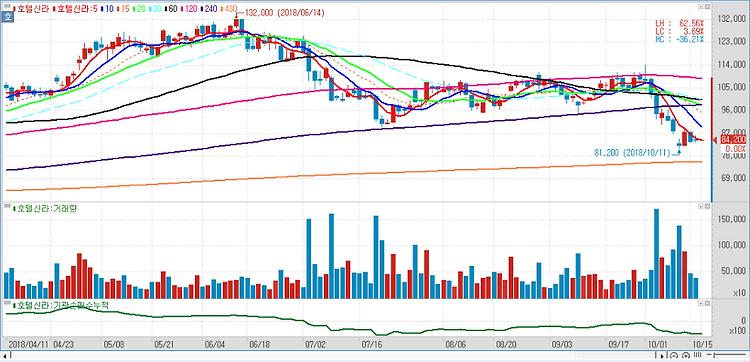Select the cyan 33-day moving average legend
The width and height of the screenshot is (750, 362).
(x=155, y=9)
